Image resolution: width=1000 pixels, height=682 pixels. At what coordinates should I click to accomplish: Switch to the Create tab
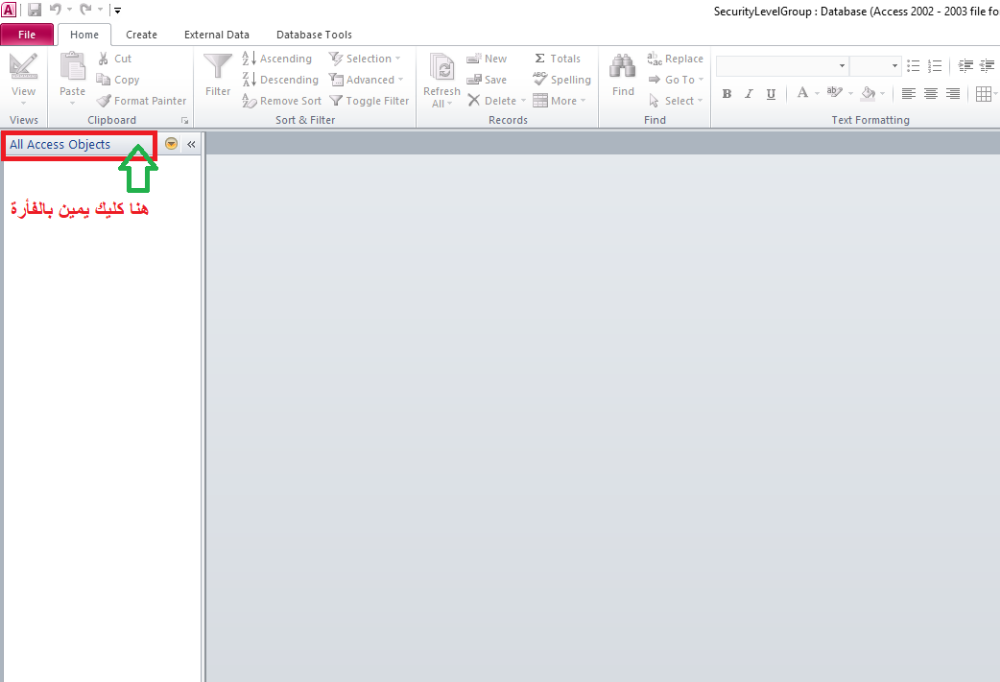tap(141, 34)
